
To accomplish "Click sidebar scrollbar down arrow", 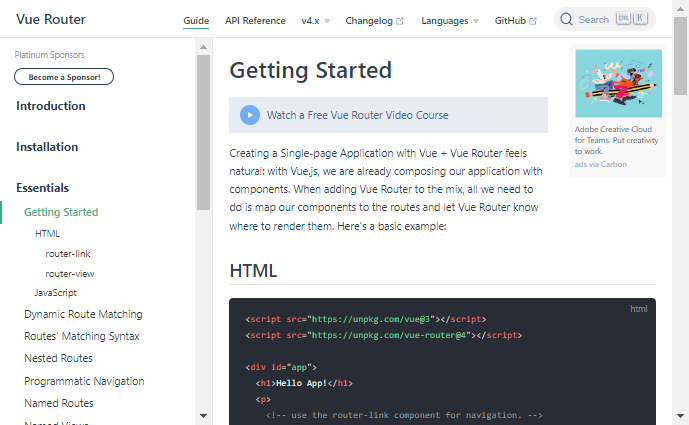I will pyautogui.click(x=203, y=416).
